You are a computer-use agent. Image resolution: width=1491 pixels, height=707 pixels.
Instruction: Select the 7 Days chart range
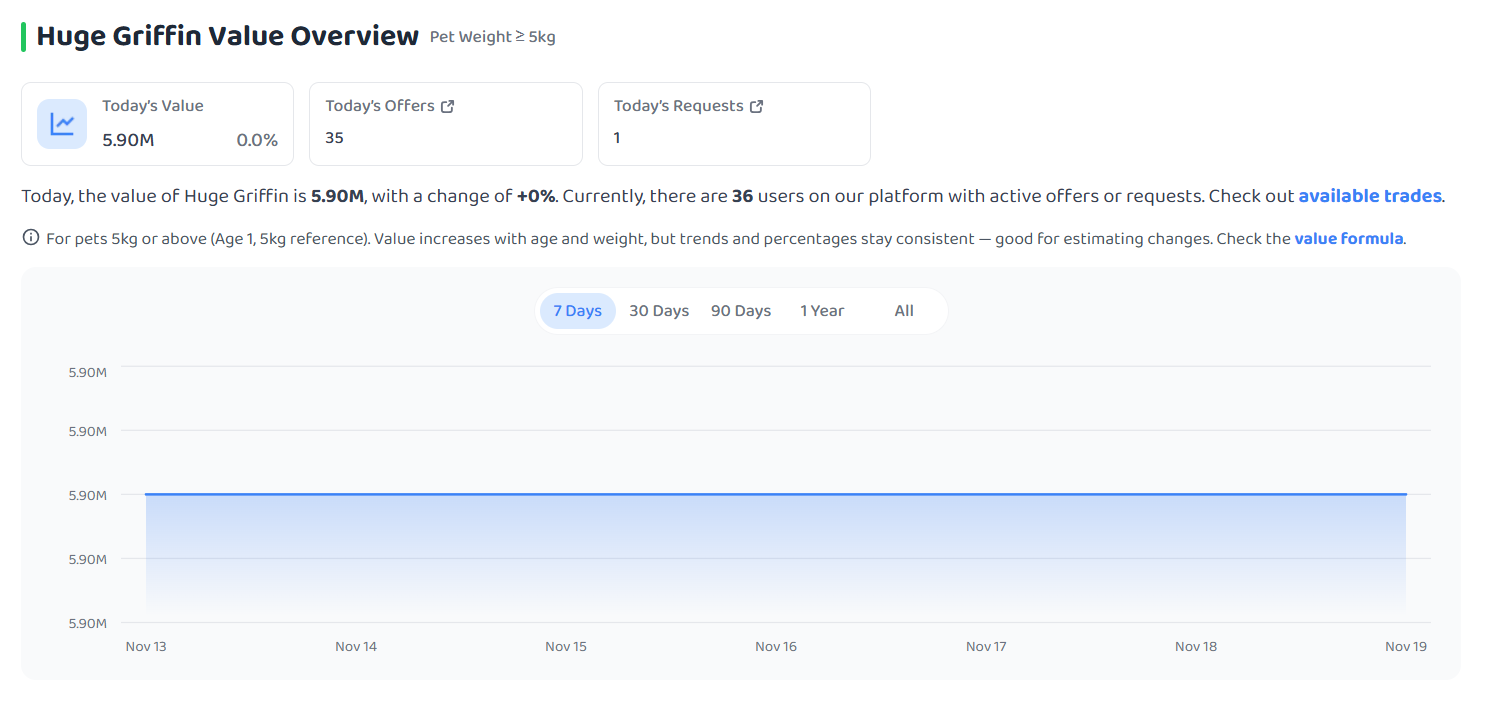click(578, 311)
